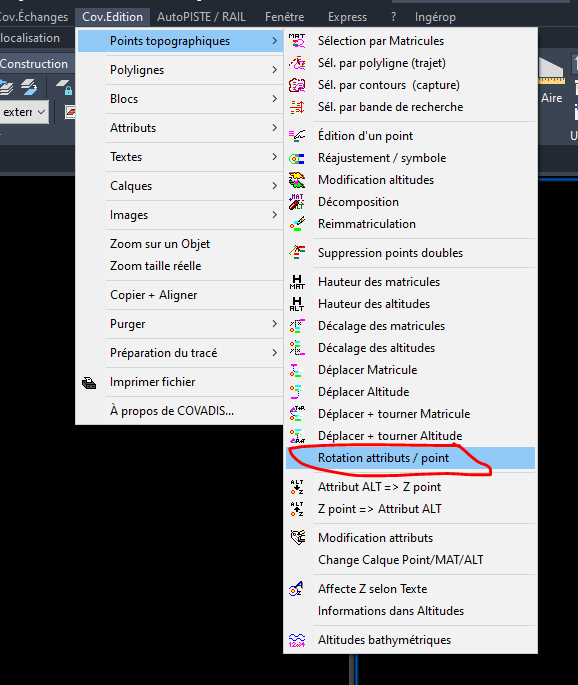
Task: Click the Déplacer + tourner Matricule icon
Action: click(297, 413)
